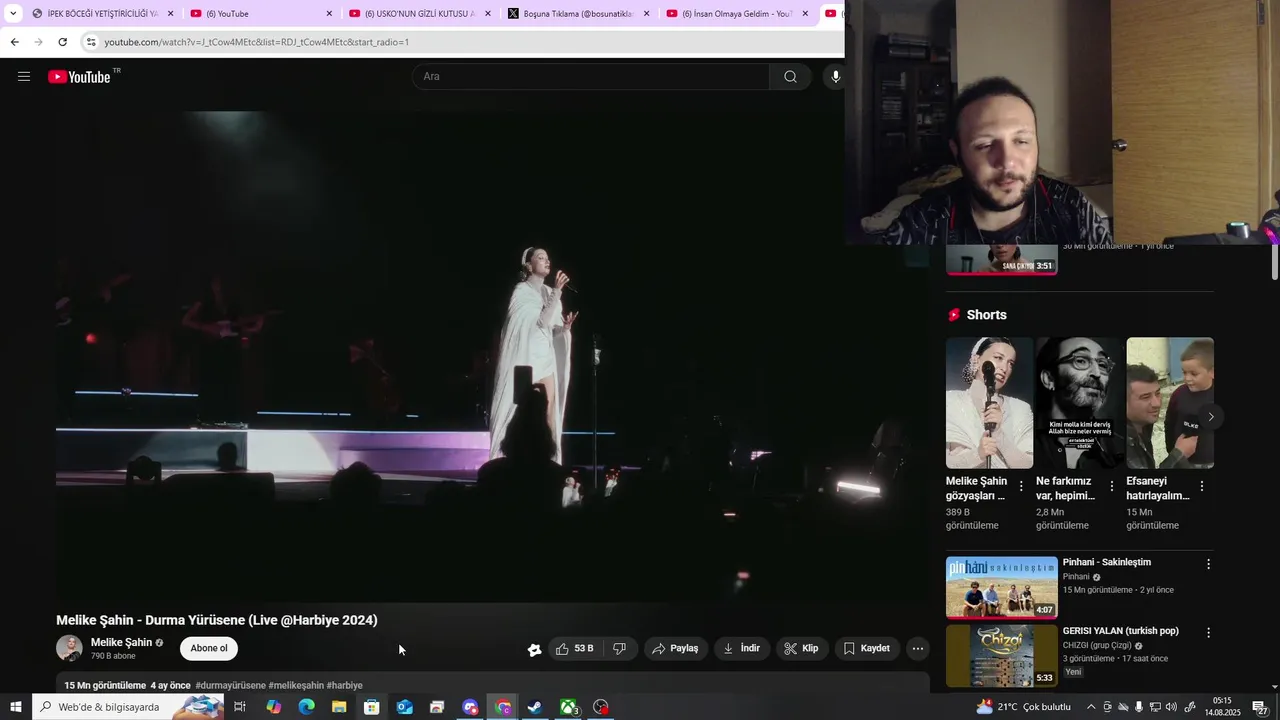Click the #melikeşahin hashtag

click(x=296, y=685)
